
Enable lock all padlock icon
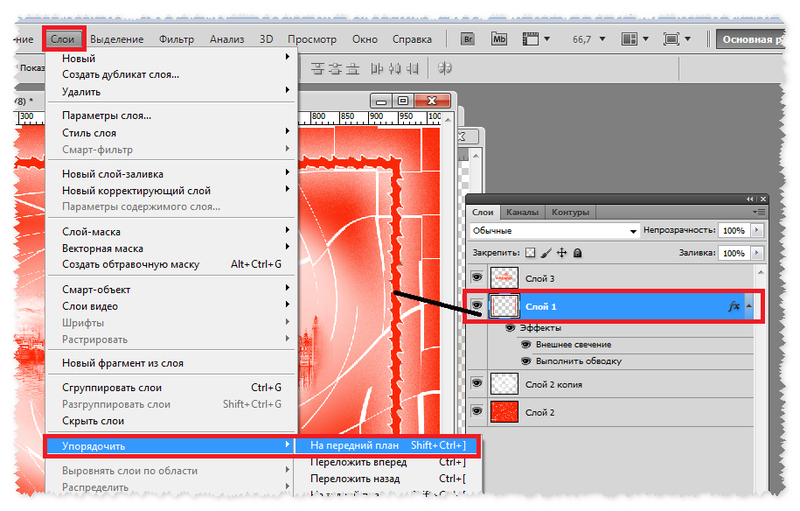click(578, 253)
